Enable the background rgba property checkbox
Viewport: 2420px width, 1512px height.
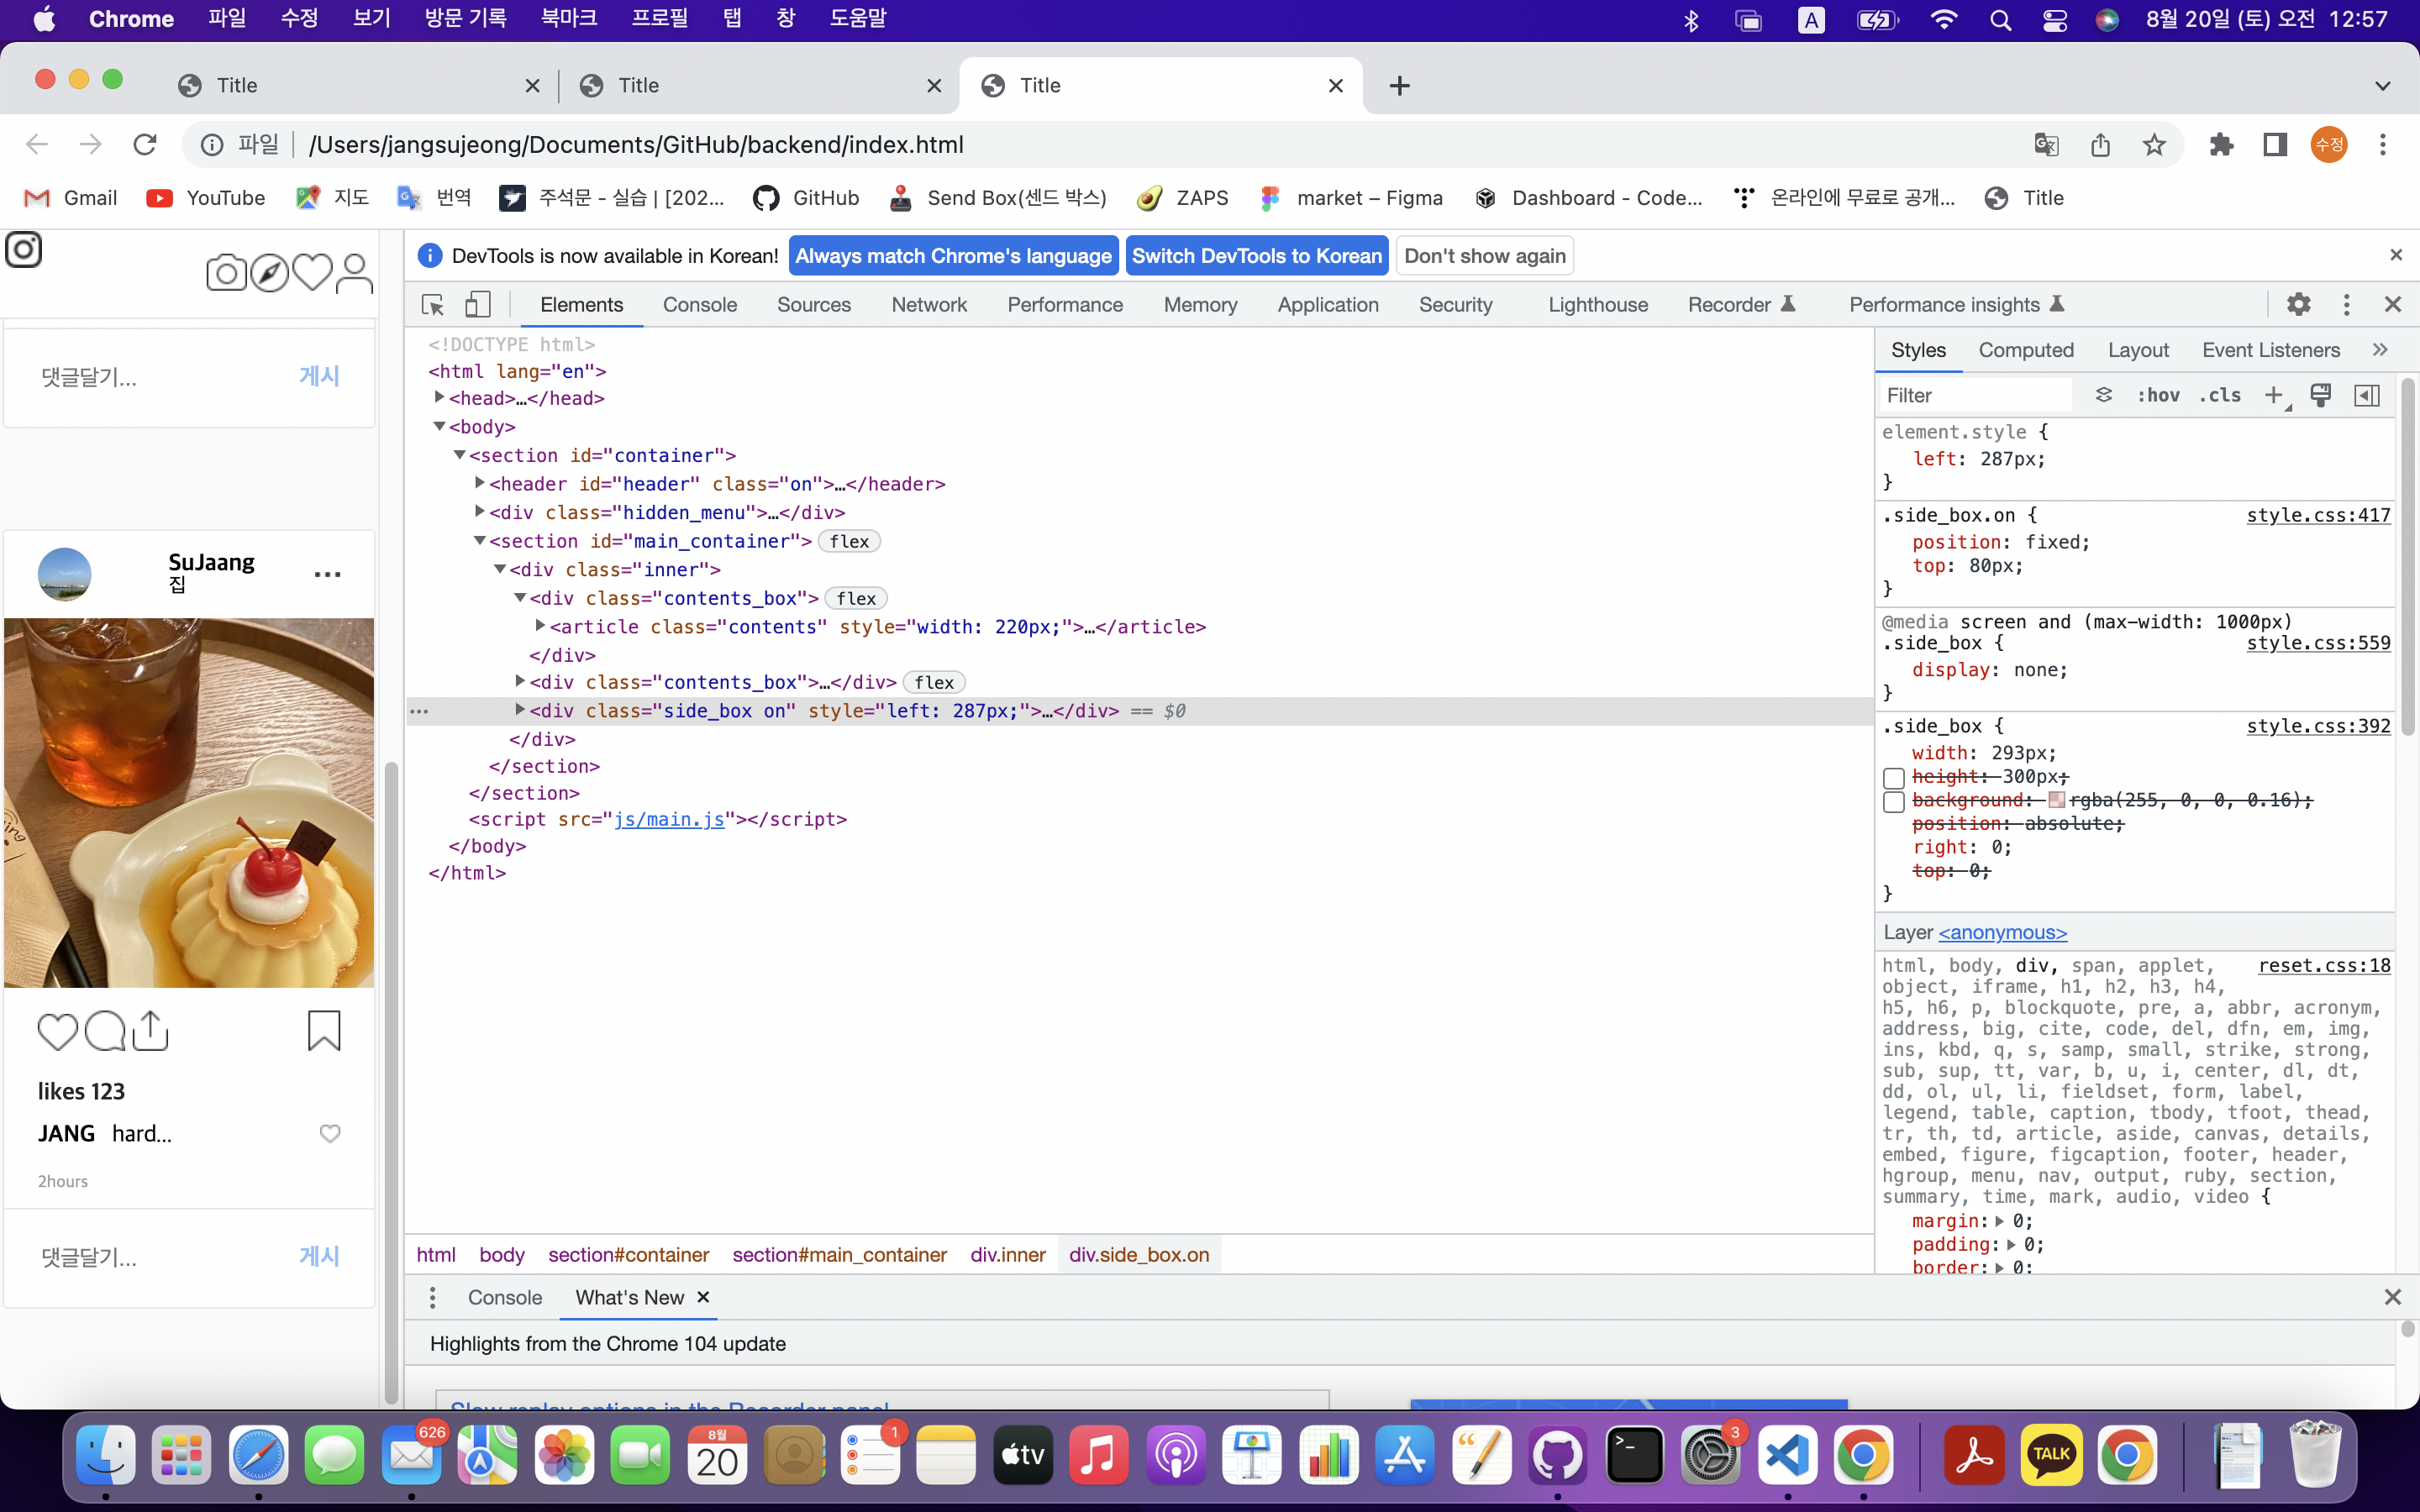point(1893,802)
